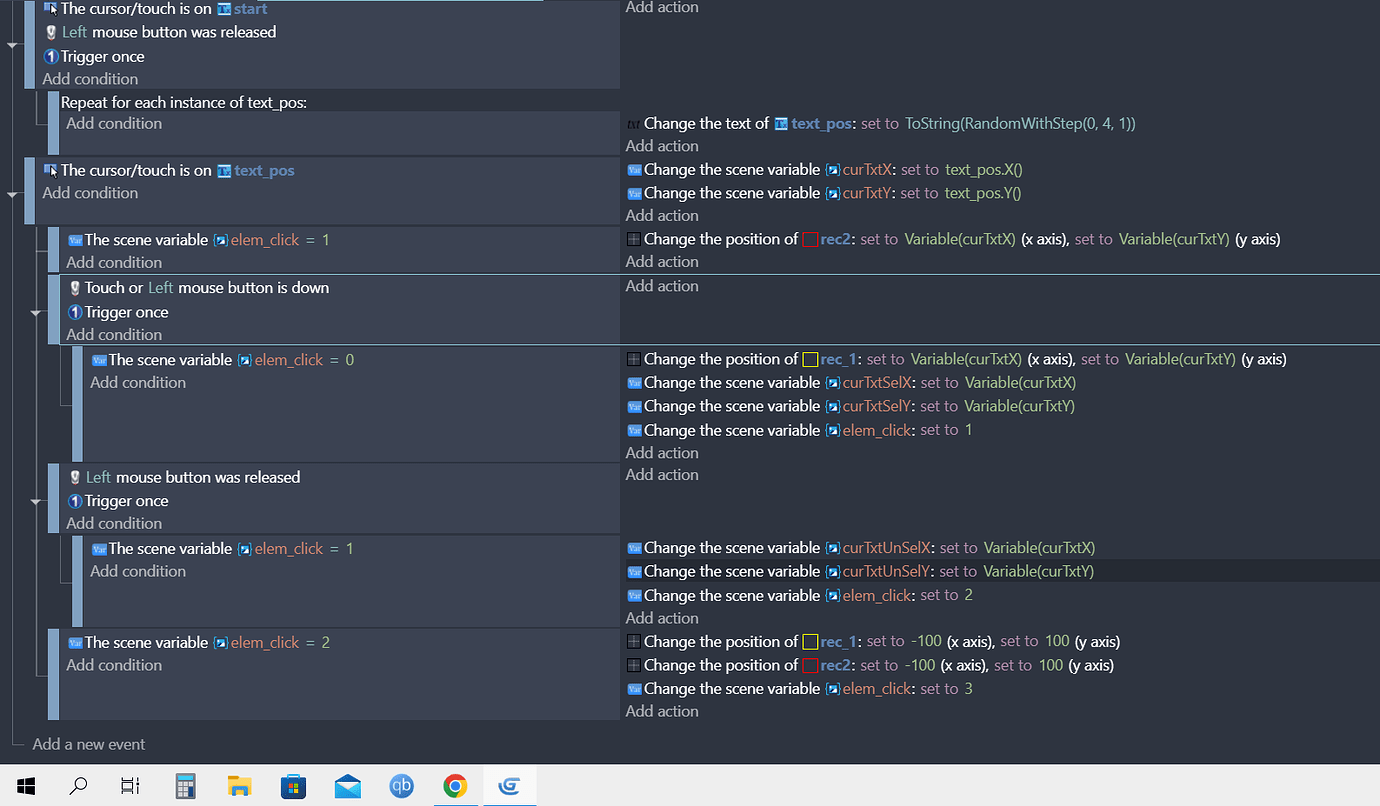This screenshot has height=806, width=1380.
Task: Click the txt icon beside Change the text of
Action: [x=633, y=124]
